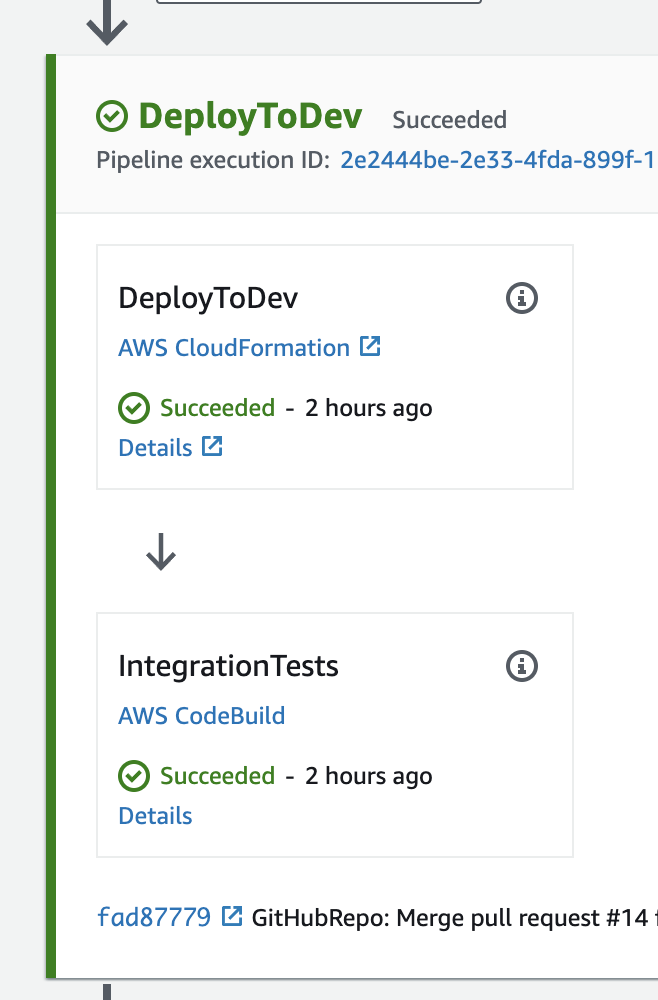This screenshot has width=658, height=1000.
Task: Click the Succeeded check icon in IntegrationTests action
Action: tap(134, 776)
